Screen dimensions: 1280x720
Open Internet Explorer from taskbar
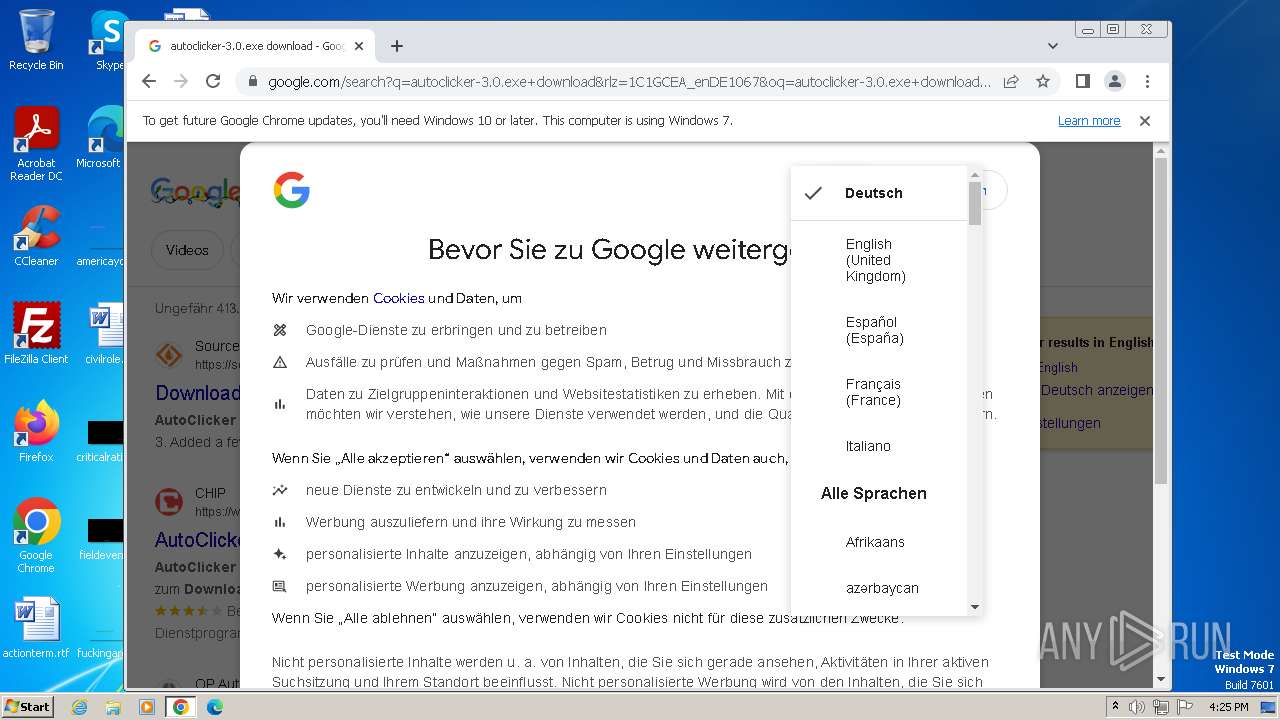click(80, 707)
